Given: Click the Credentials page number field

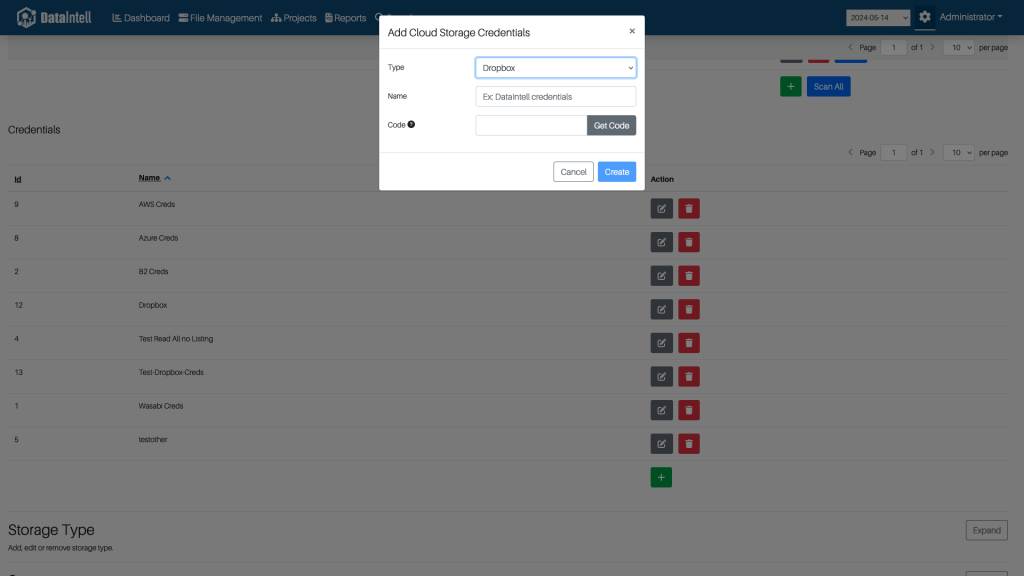Looking at the screenshot, I should tap(893, 153).
